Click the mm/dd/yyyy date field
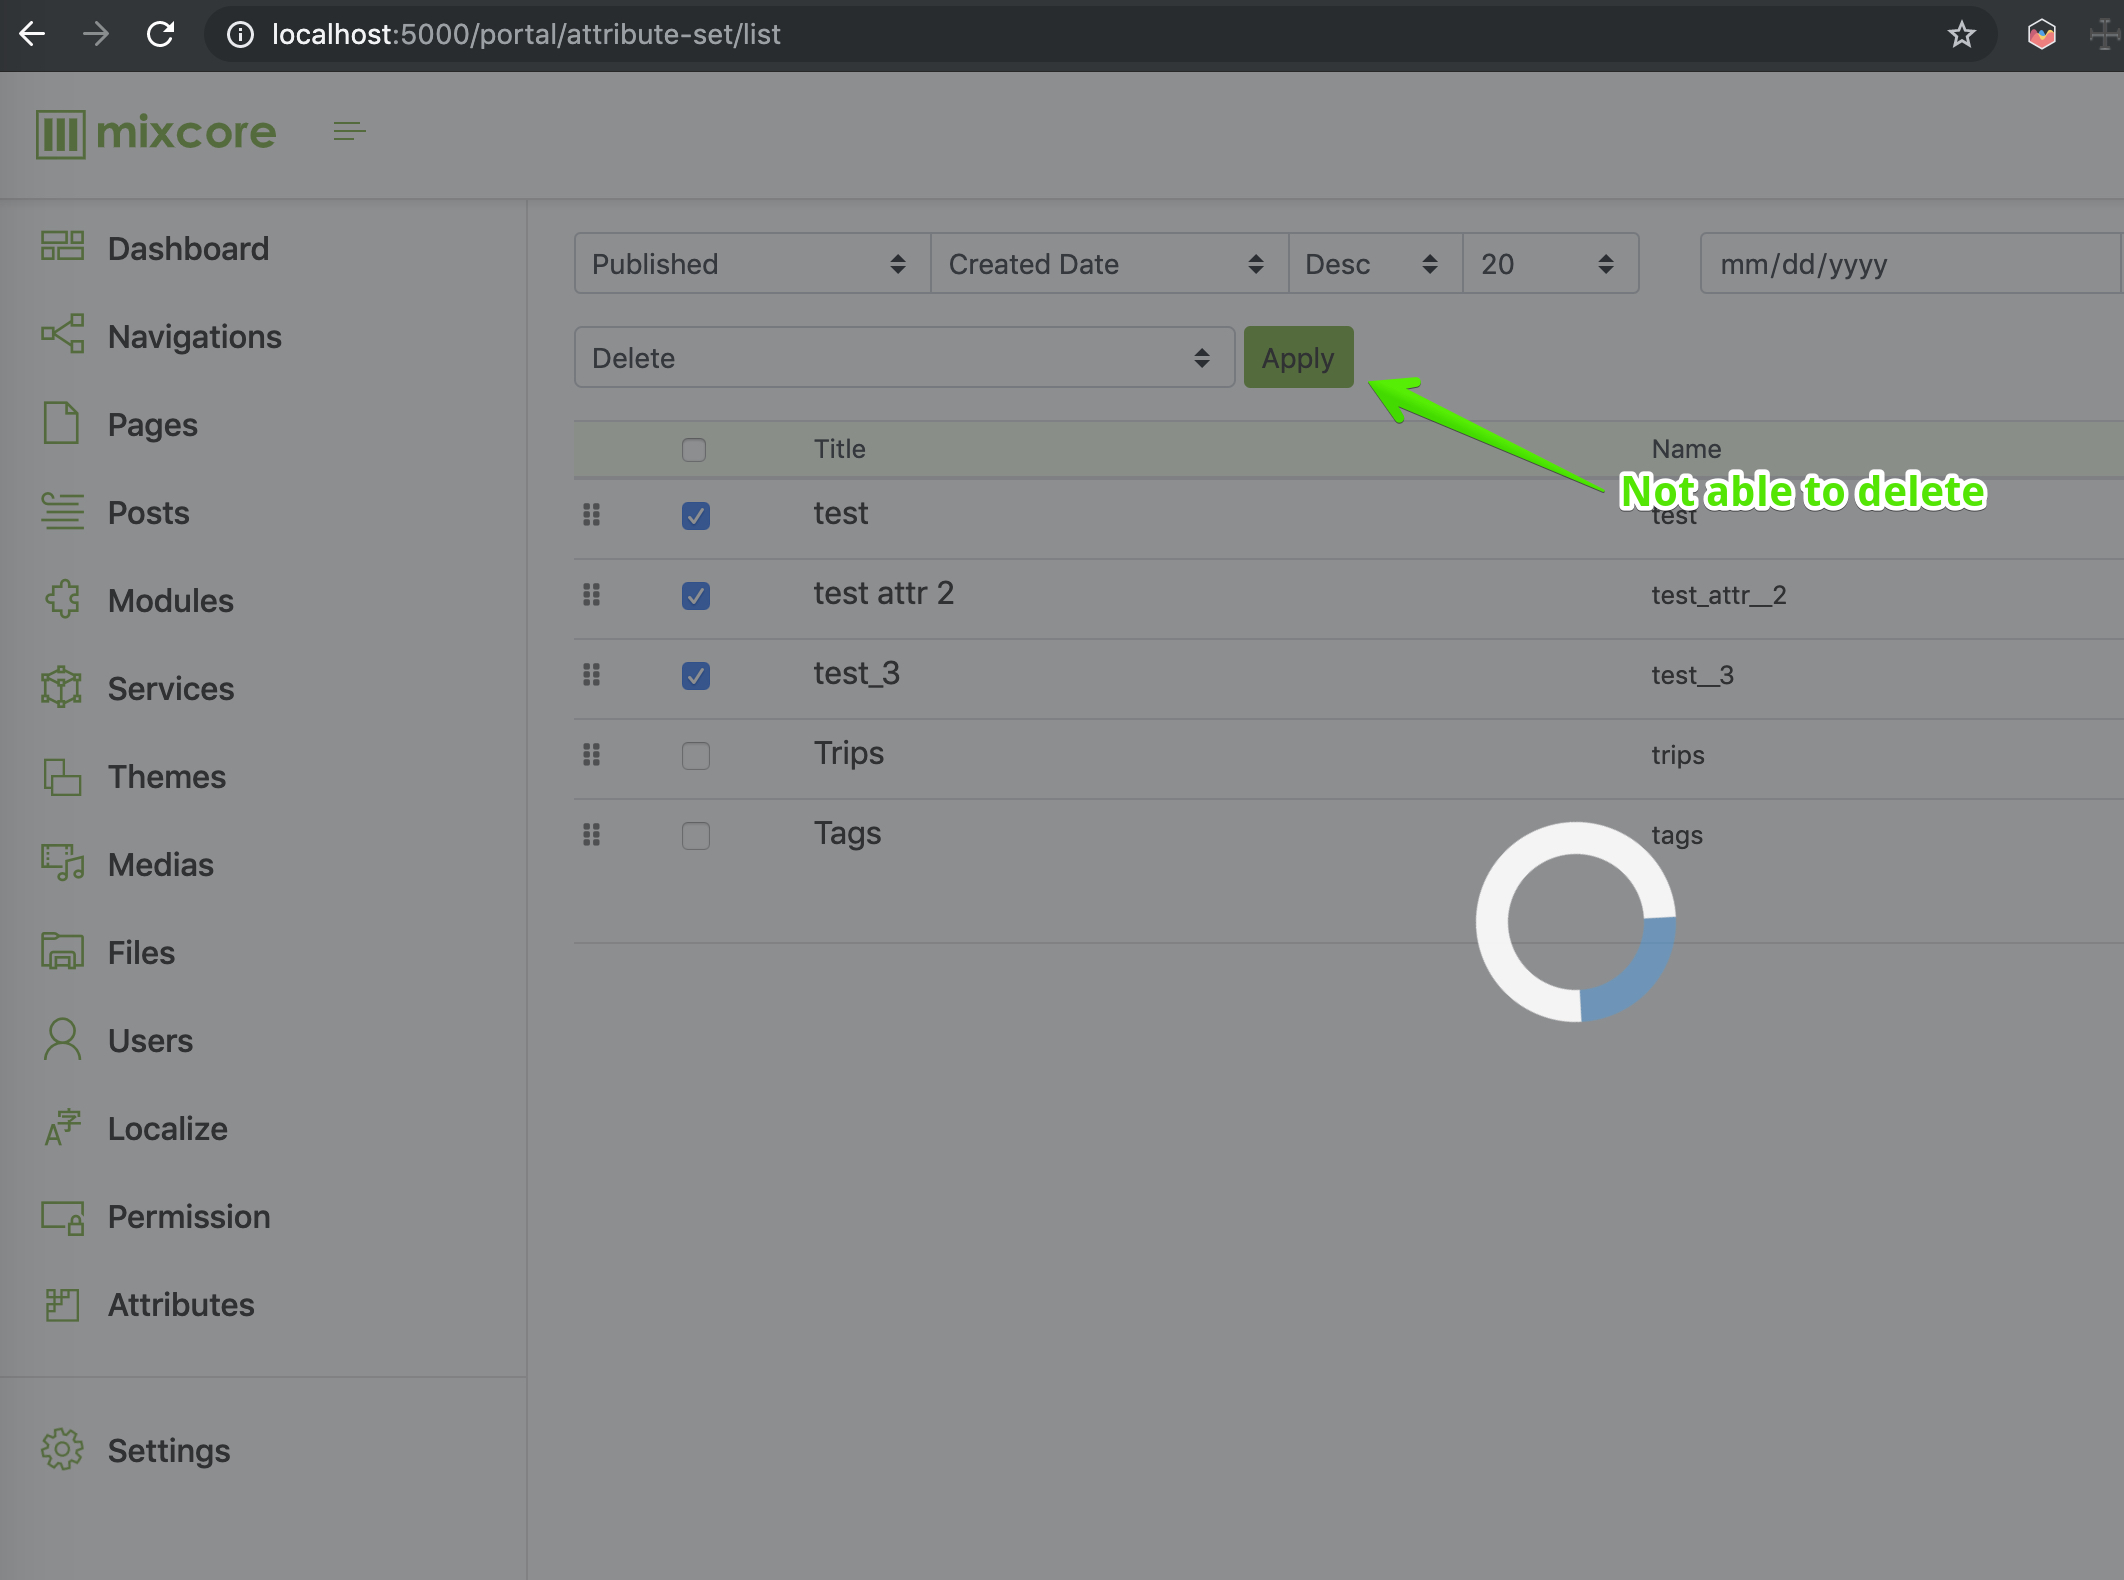The height and width of the screenshot is (1580, 2124). (x=1906, y=263)
